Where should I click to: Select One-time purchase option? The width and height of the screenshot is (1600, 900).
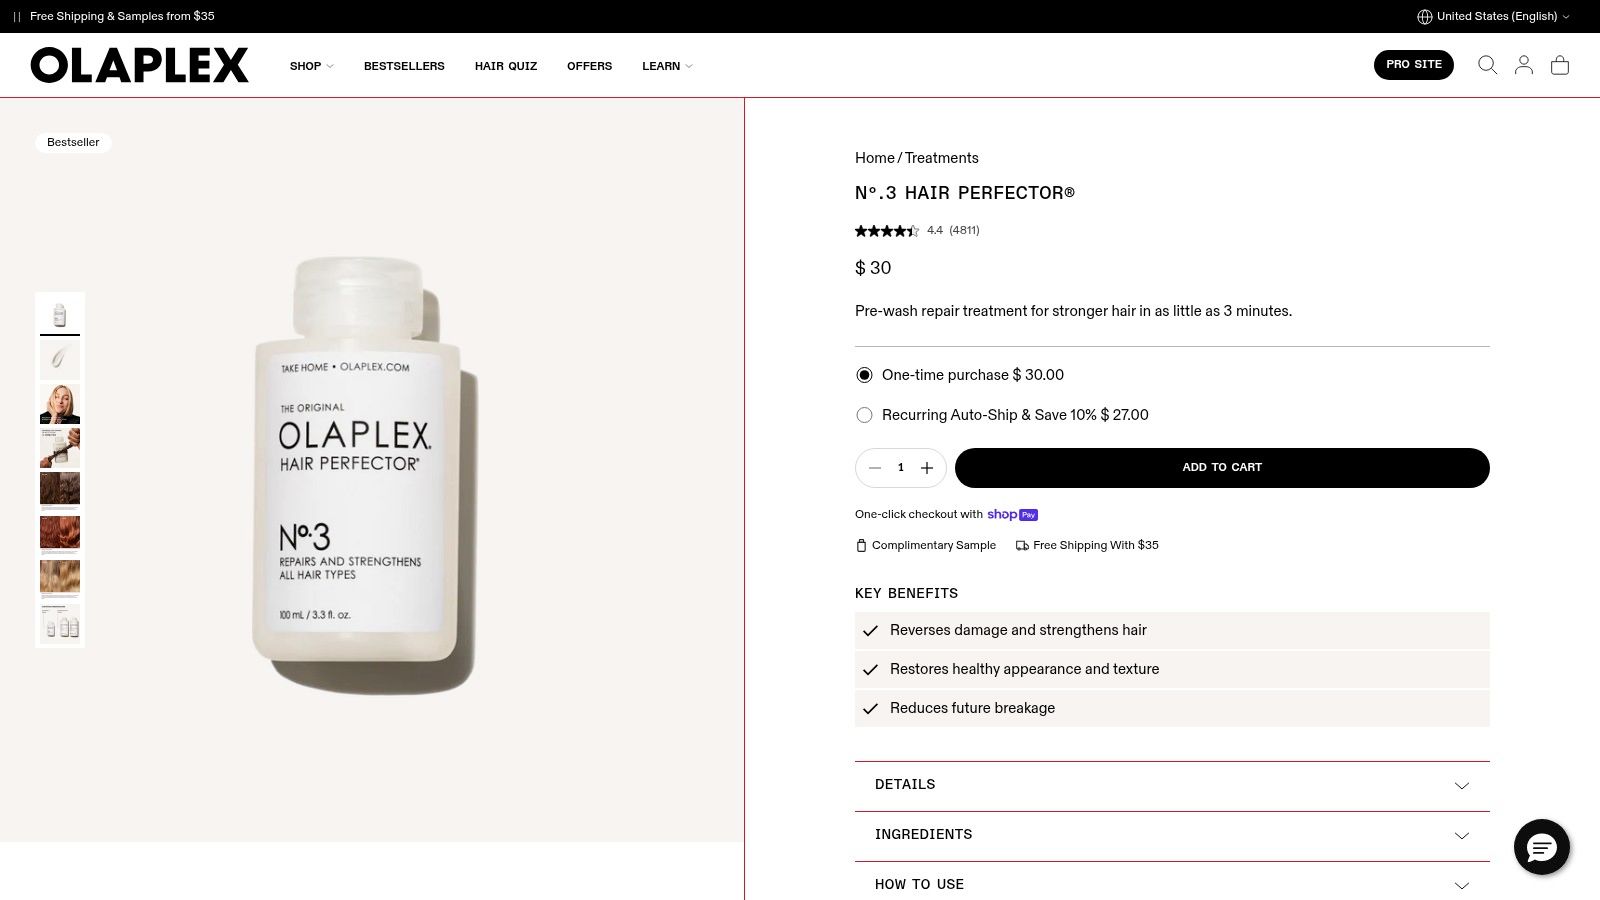[959, 375]
